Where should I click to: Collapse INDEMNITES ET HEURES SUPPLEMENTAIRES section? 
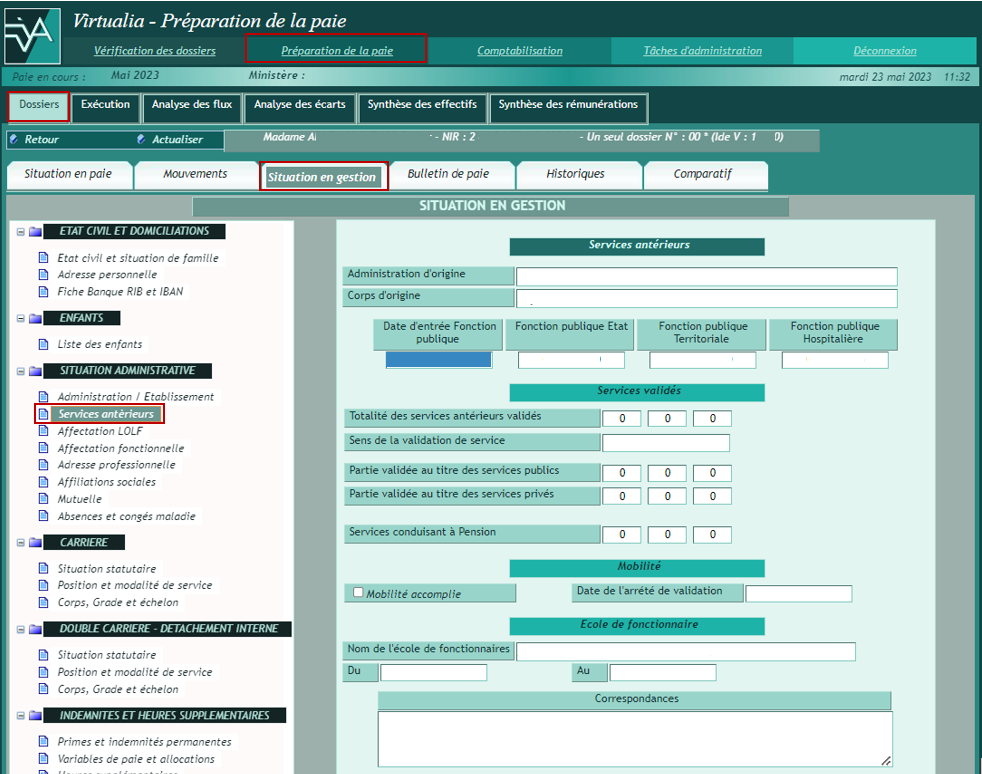pos(20,716)
